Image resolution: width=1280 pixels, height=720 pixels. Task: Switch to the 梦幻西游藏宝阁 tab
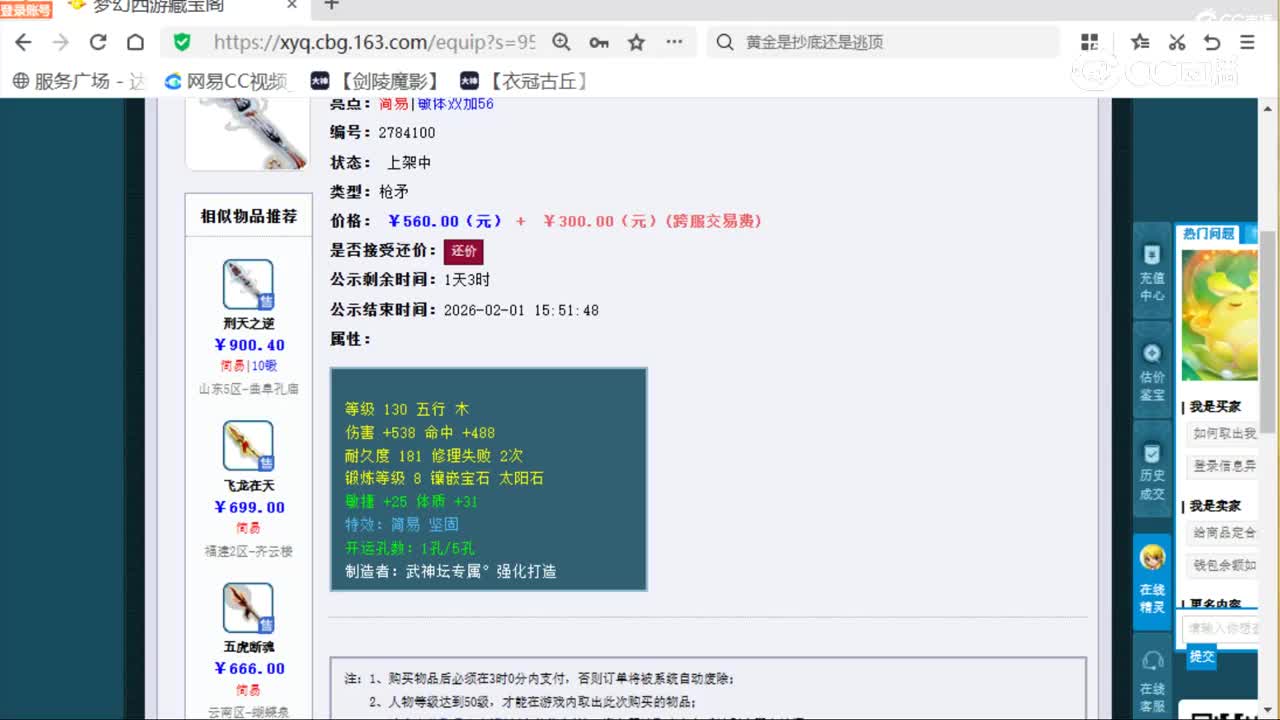pos(160,10)
